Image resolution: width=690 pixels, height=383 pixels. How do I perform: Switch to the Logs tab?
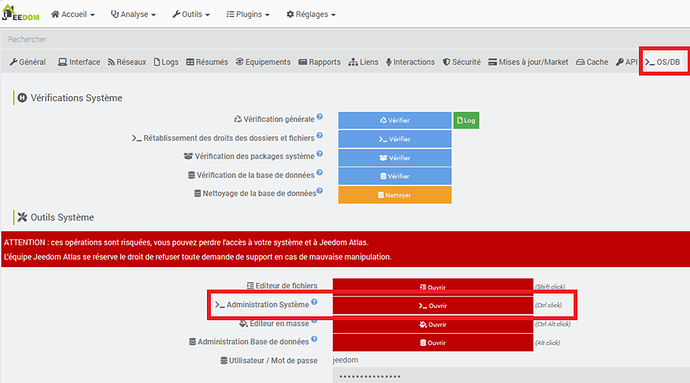(166, 62)
